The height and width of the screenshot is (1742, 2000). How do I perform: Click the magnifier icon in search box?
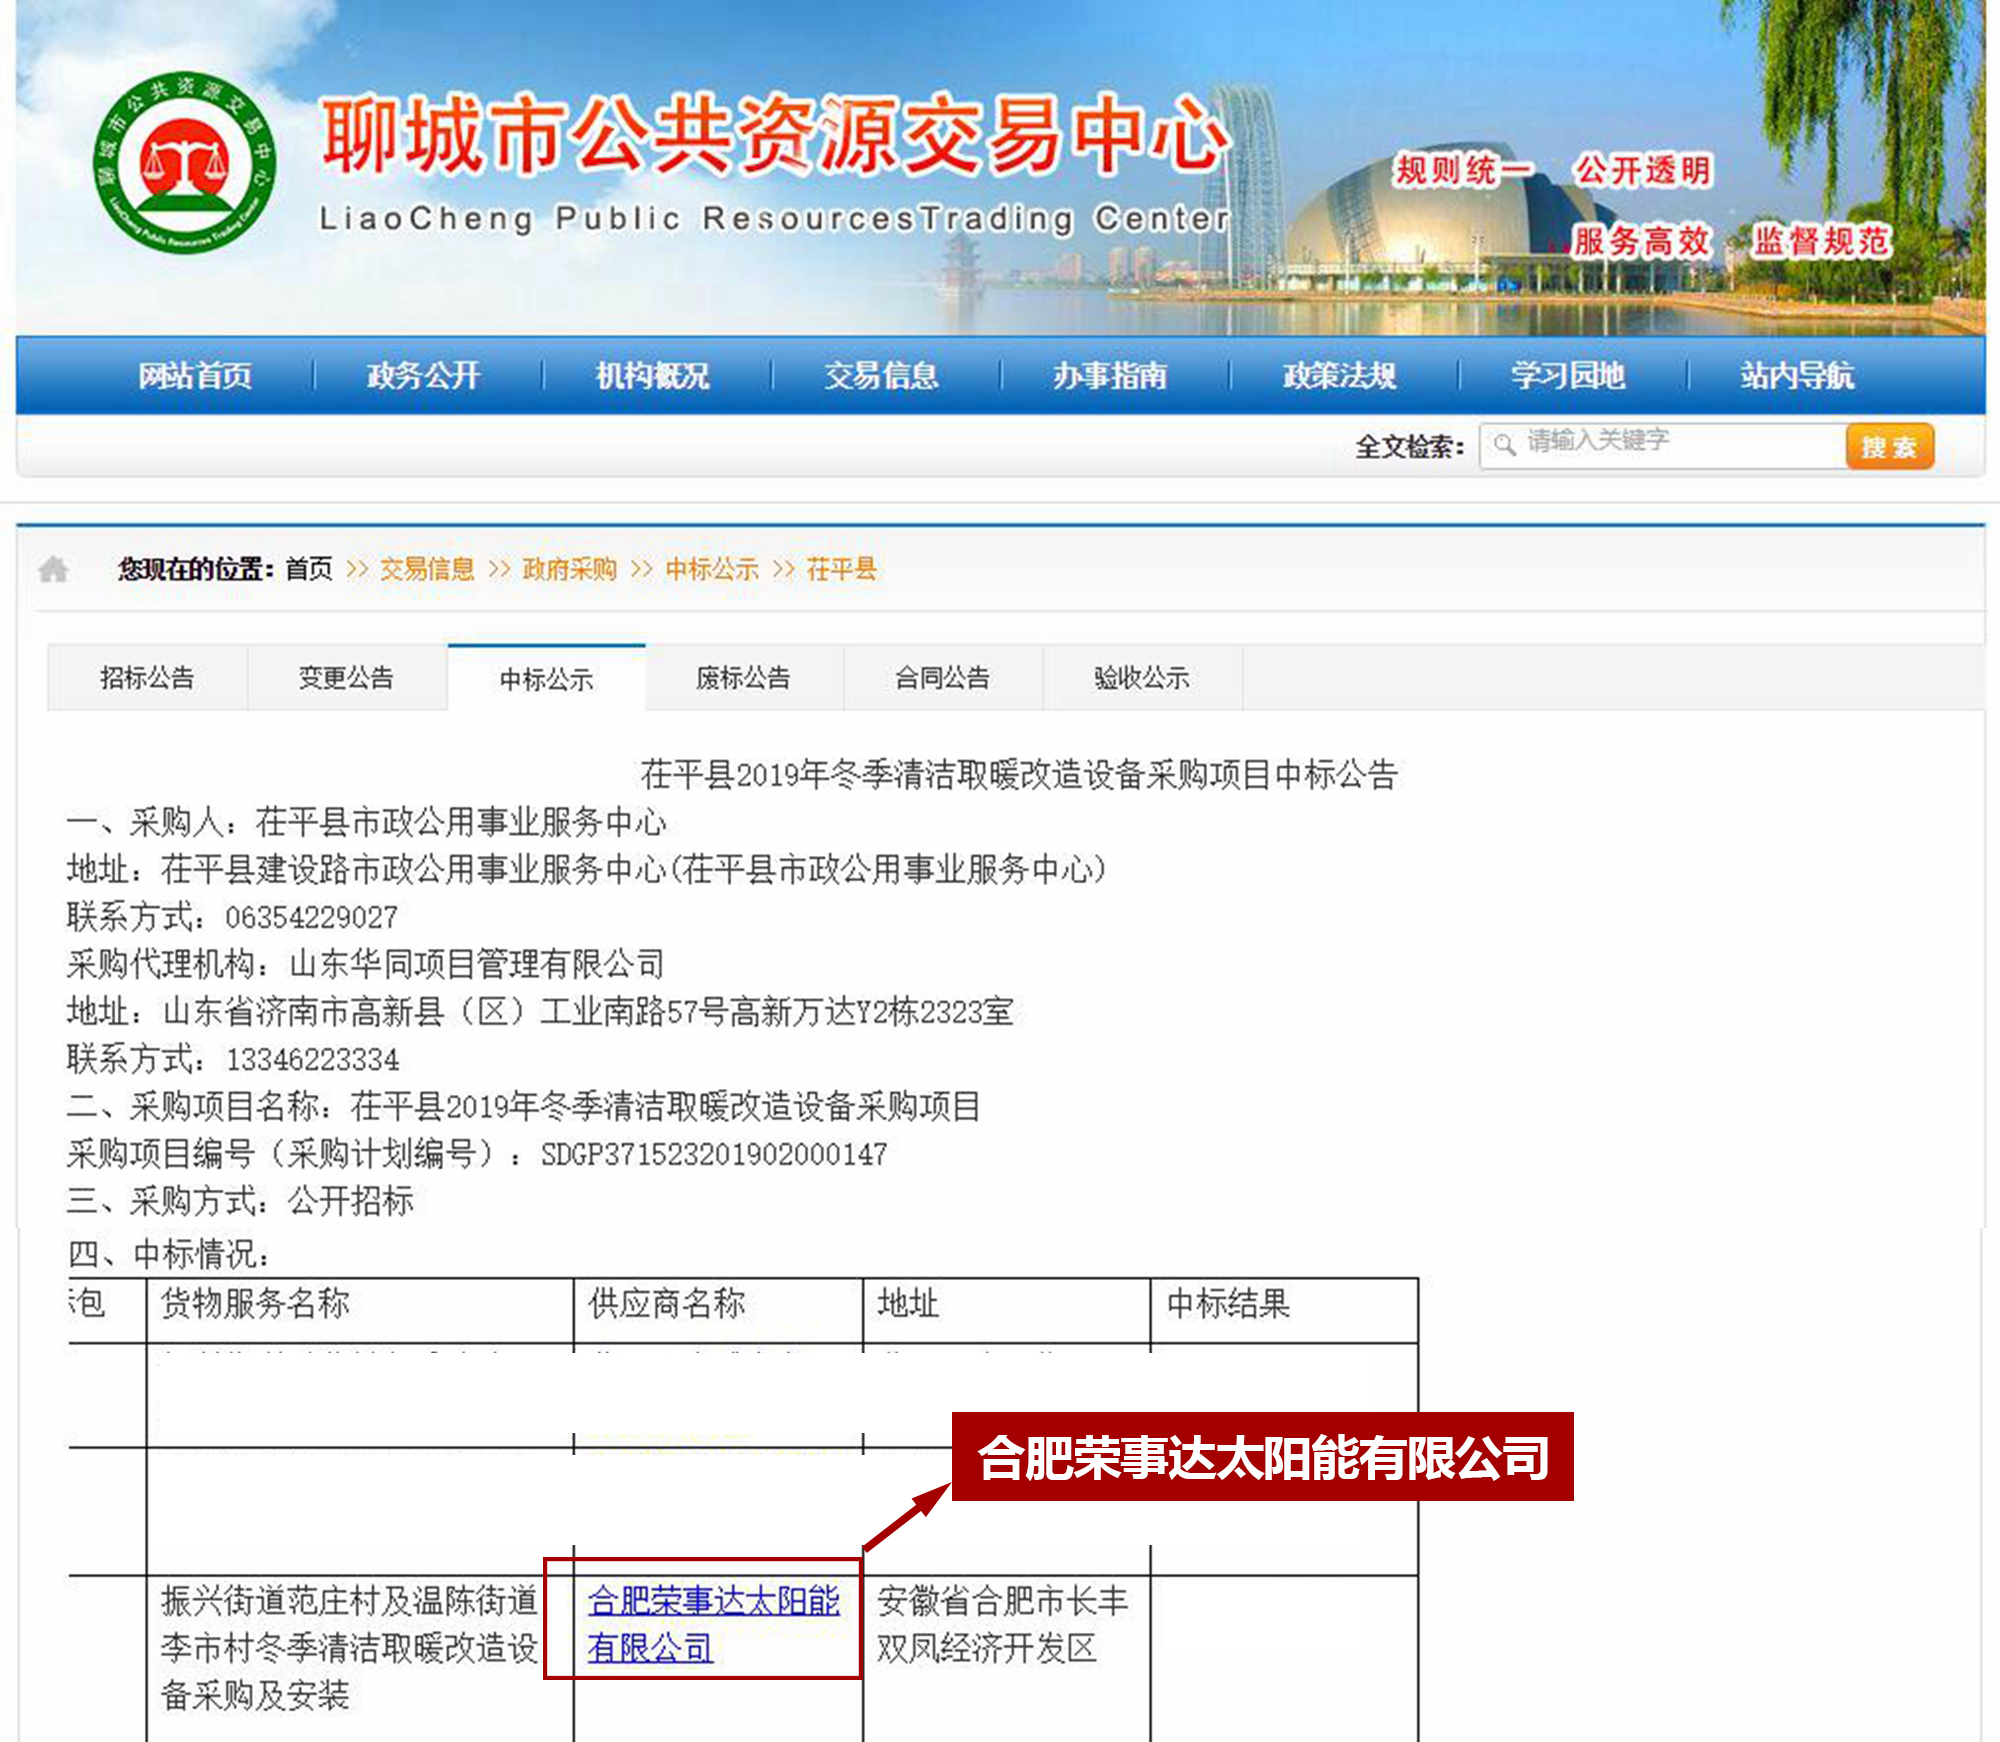coord(1504,444)
